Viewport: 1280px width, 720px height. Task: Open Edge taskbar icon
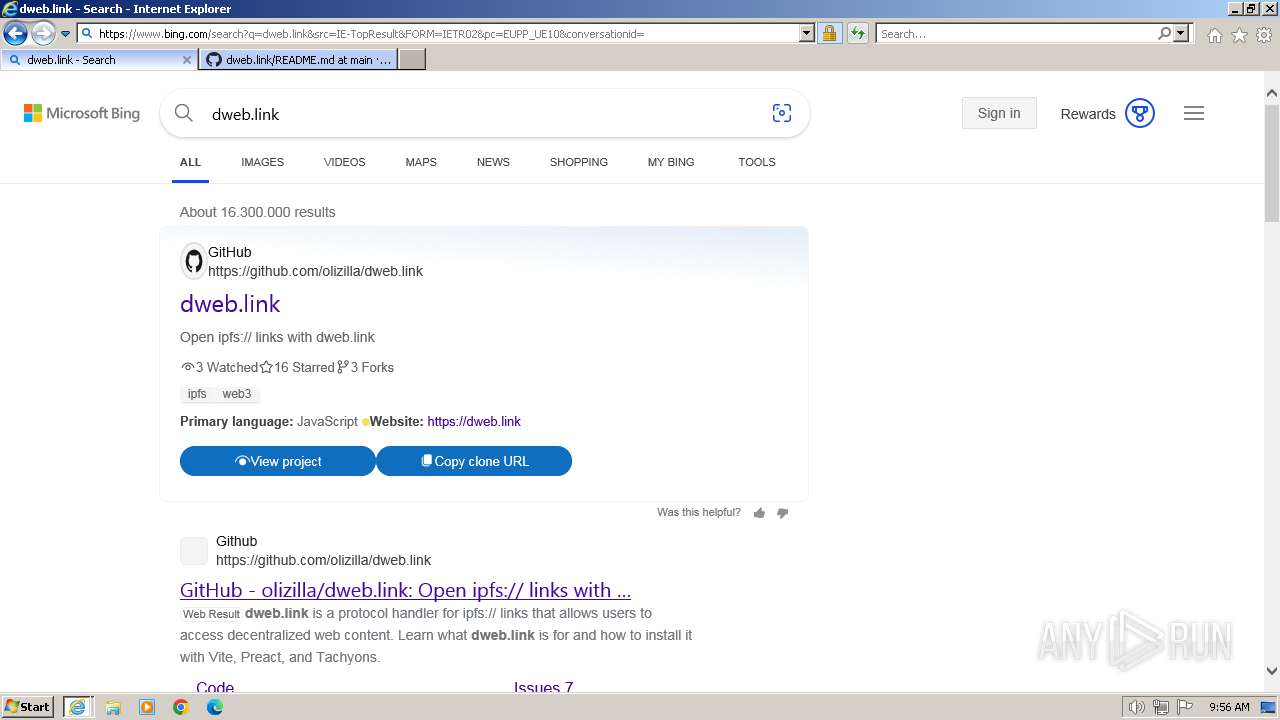(x=215, y=707)
